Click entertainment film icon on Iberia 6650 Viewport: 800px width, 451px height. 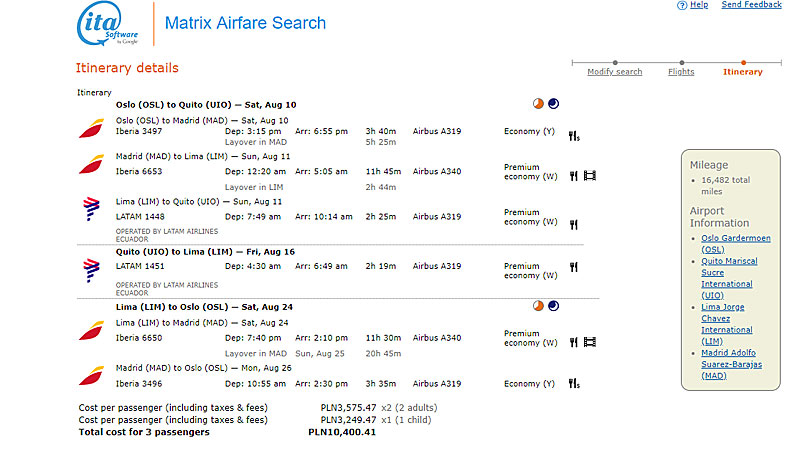click(590, 342)
